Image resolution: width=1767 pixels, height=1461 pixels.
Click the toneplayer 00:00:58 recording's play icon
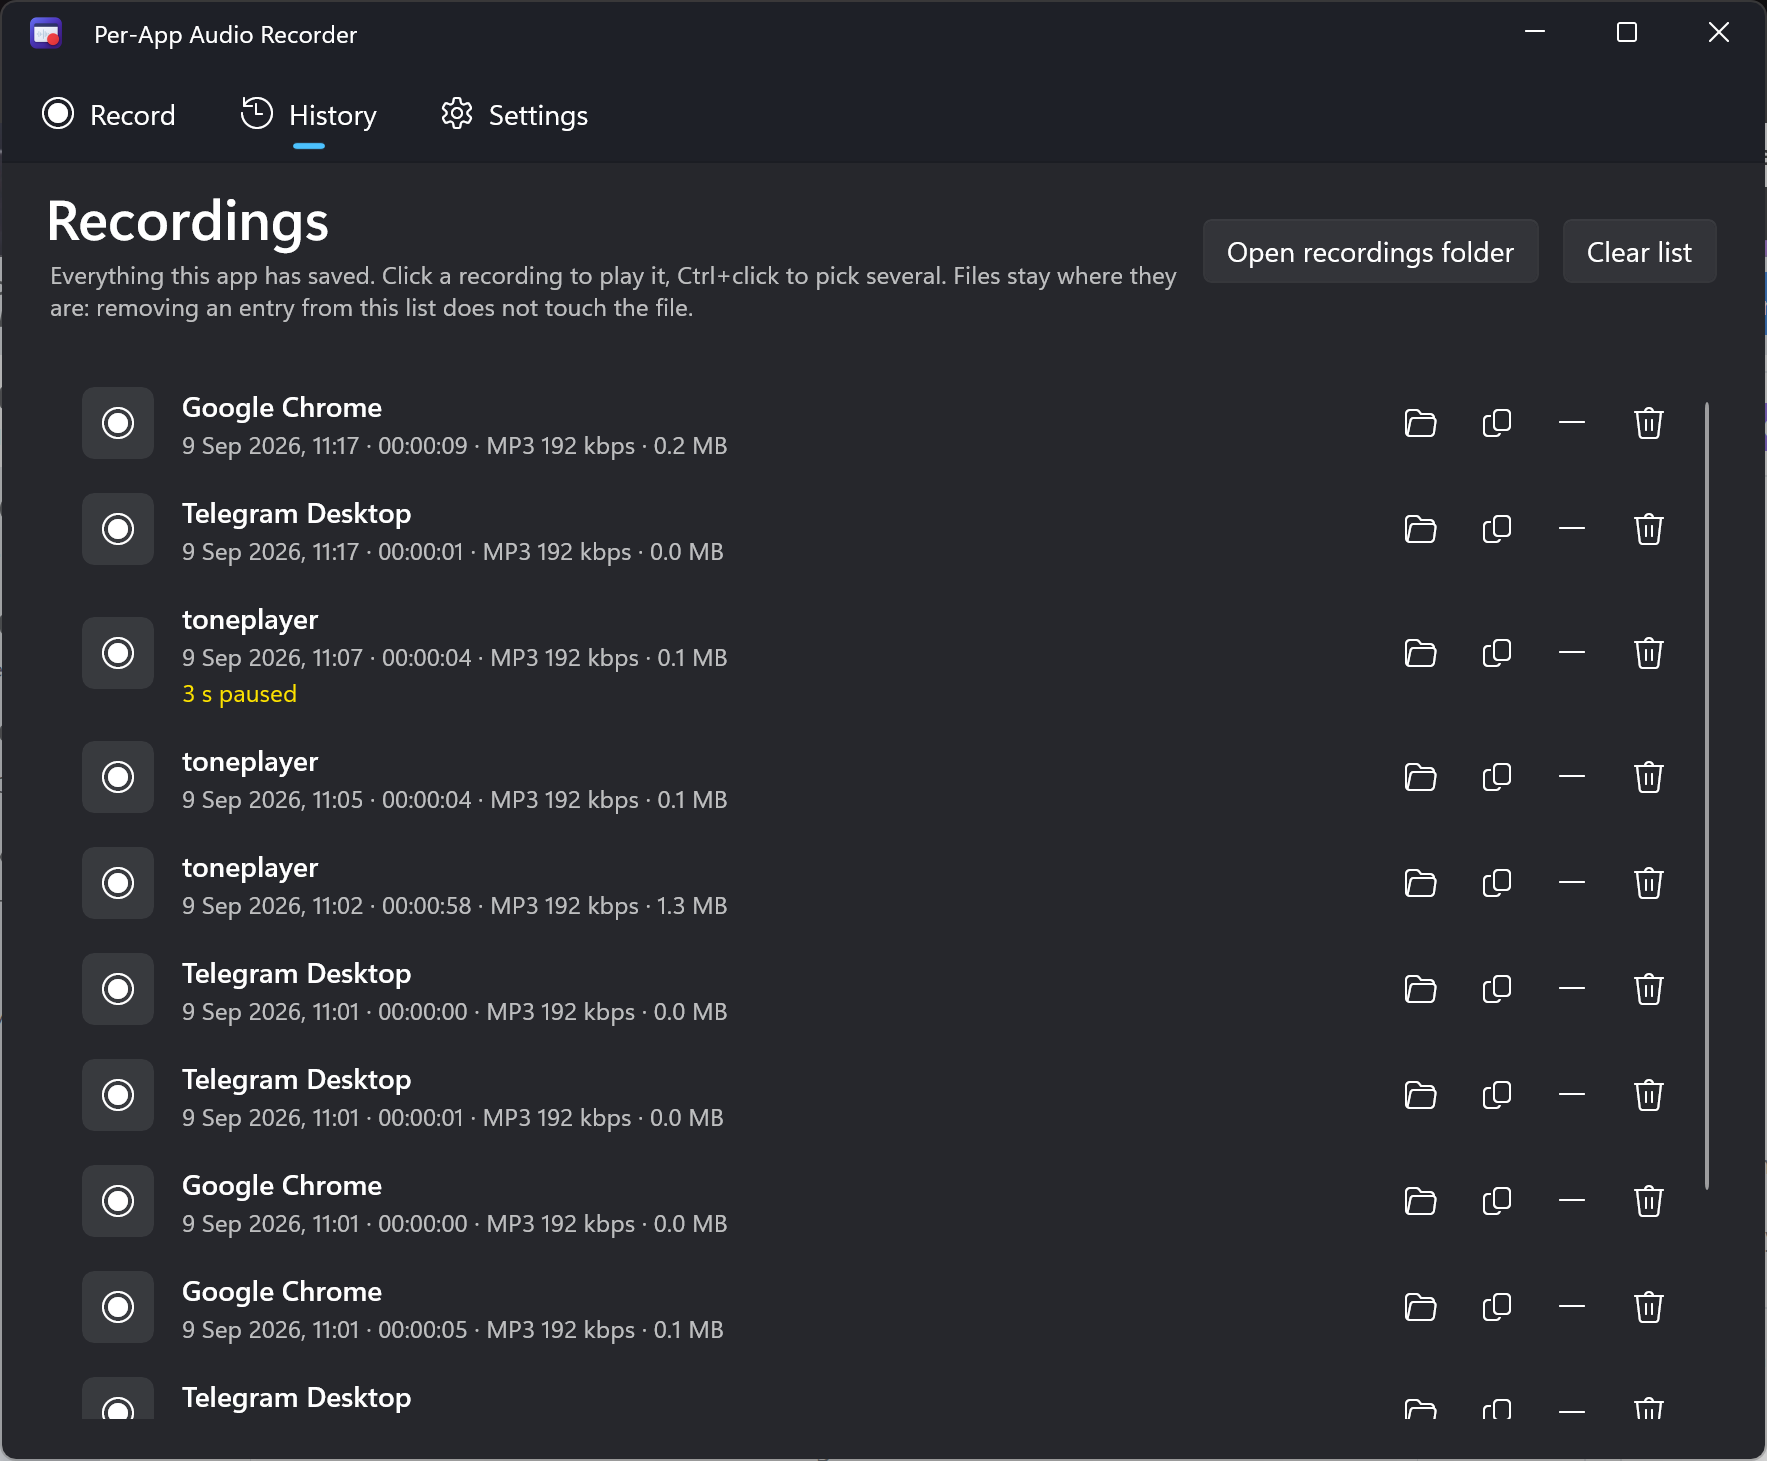click(118, 883)
